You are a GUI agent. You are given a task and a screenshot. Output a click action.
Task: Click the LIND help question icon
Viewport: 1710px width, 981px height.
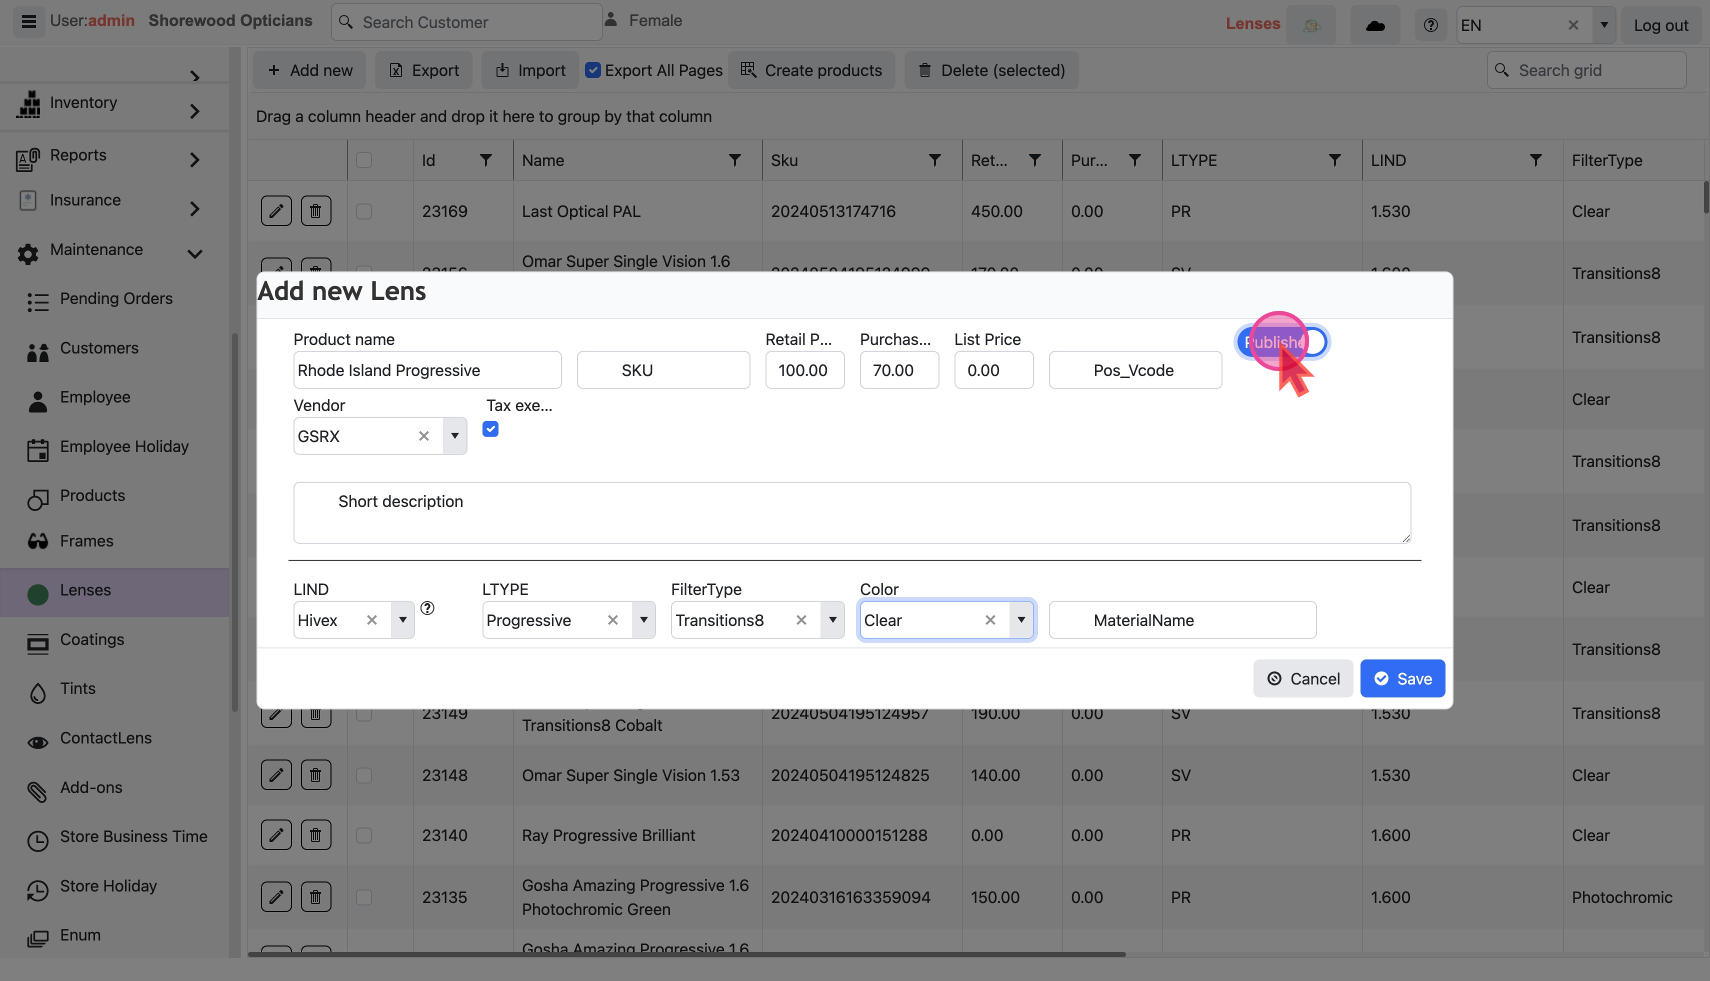coord(427,608)
